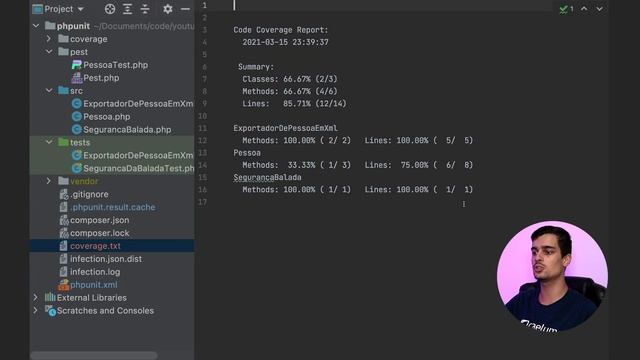The height and width of the screenshot is (360, 640).
Task: Click the inspection checkmark widget in editor
Action: click(566, 9)
